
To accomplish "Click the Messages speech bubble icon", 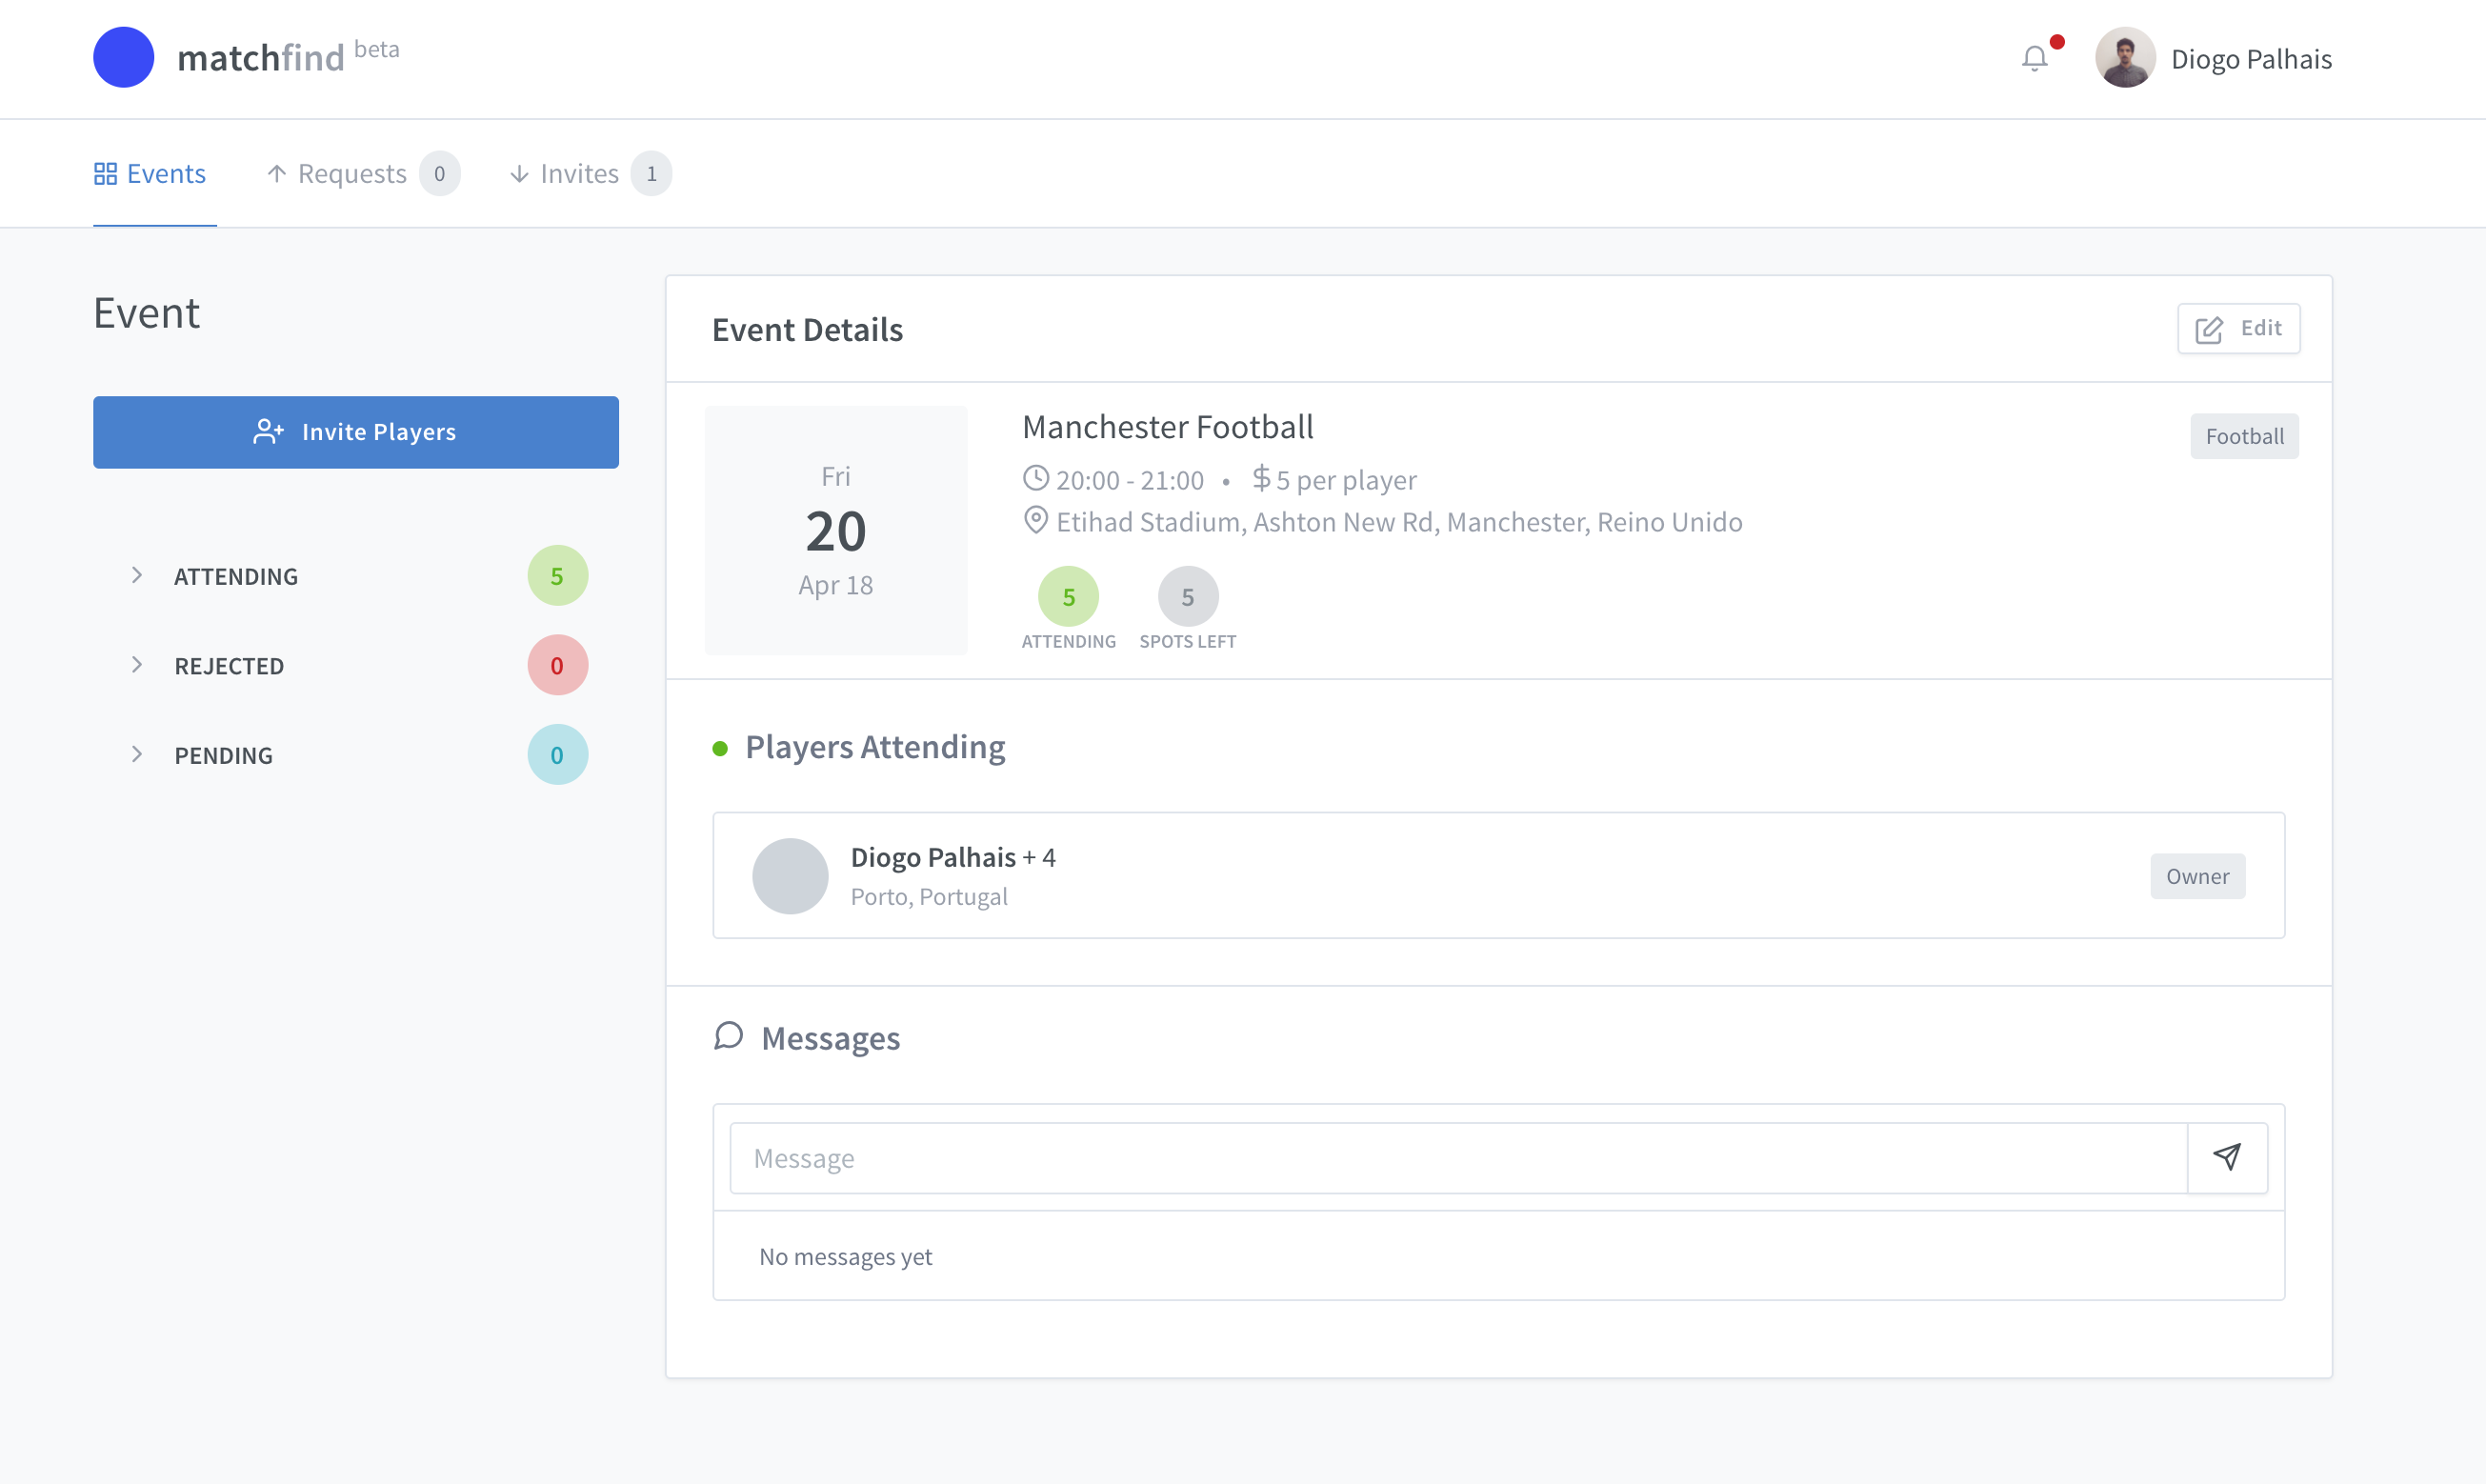I will tap(728, 1036).
